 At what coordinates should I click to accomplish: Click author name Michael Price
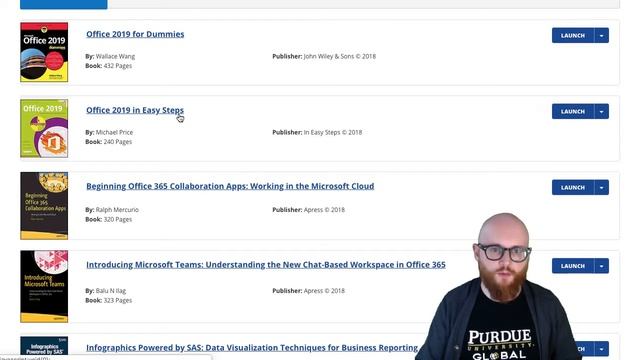coord(114,132)
